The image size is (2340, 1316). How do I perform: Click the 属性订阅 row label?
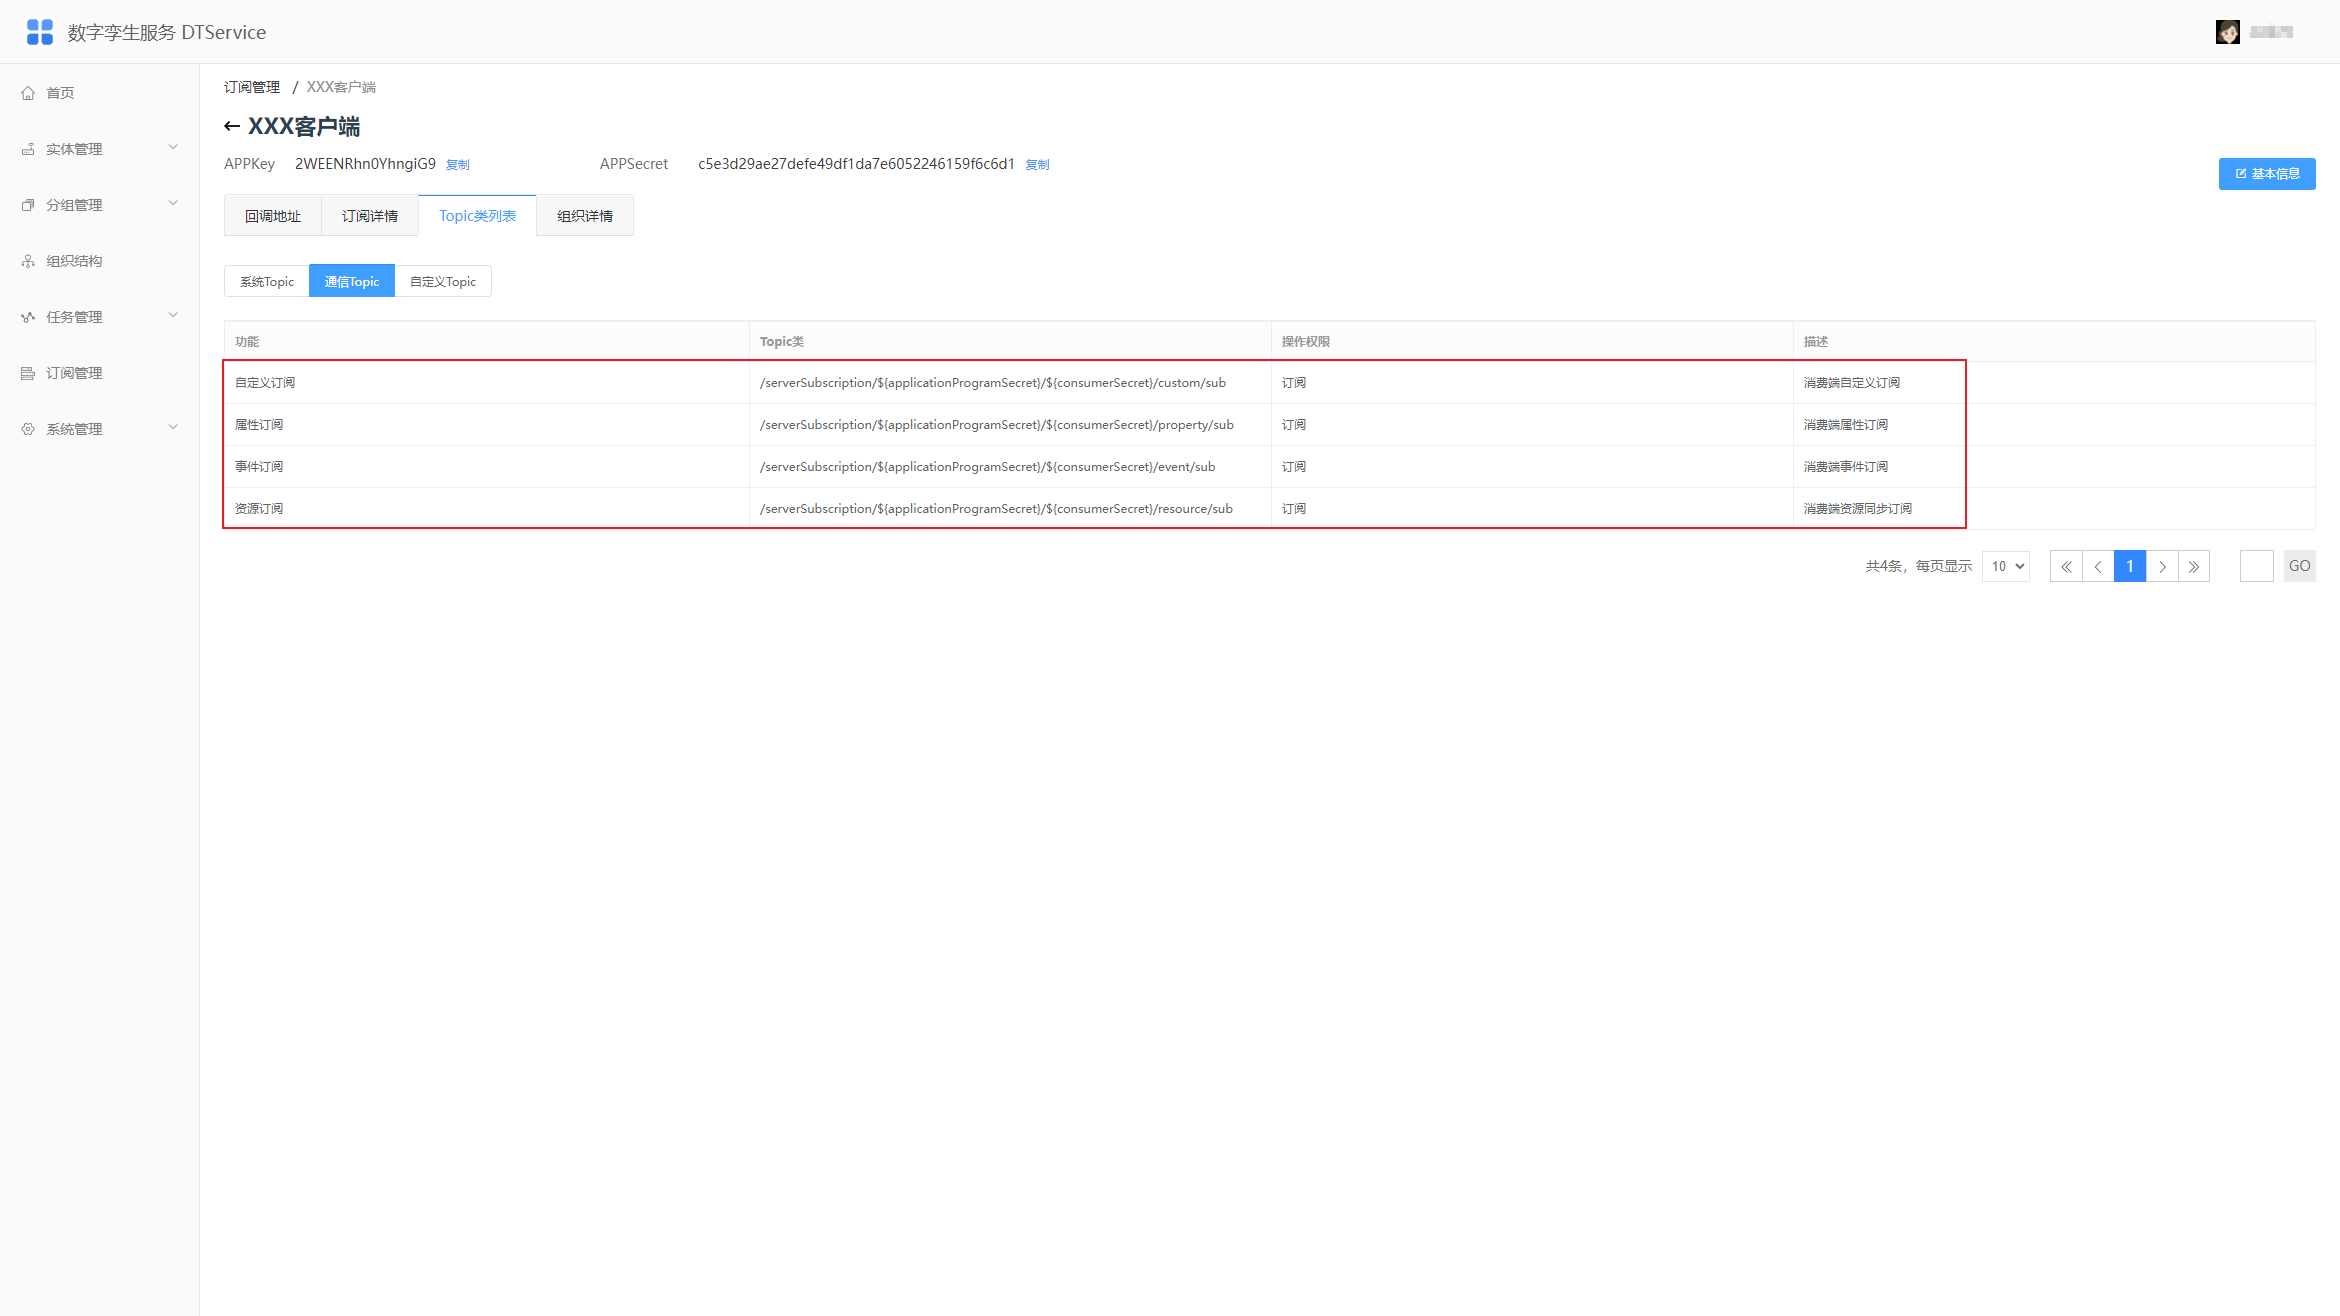click(x=259, y=425)
